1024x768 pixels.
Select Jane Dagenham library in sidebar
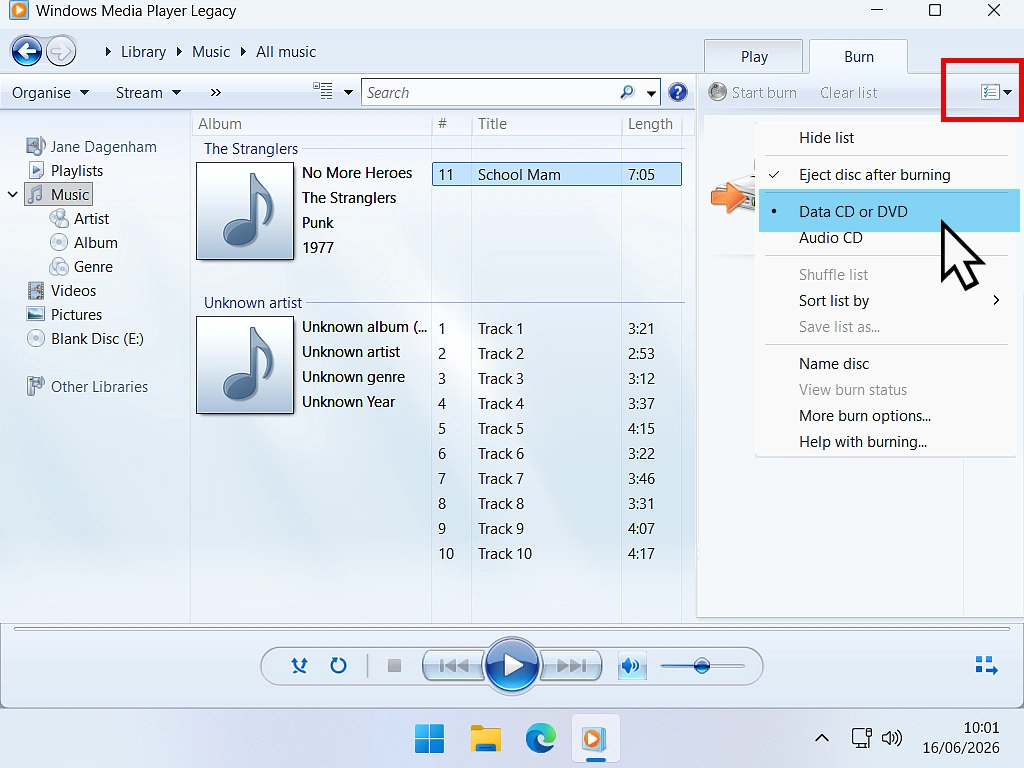pyautogui.click(x=91, y=146)
